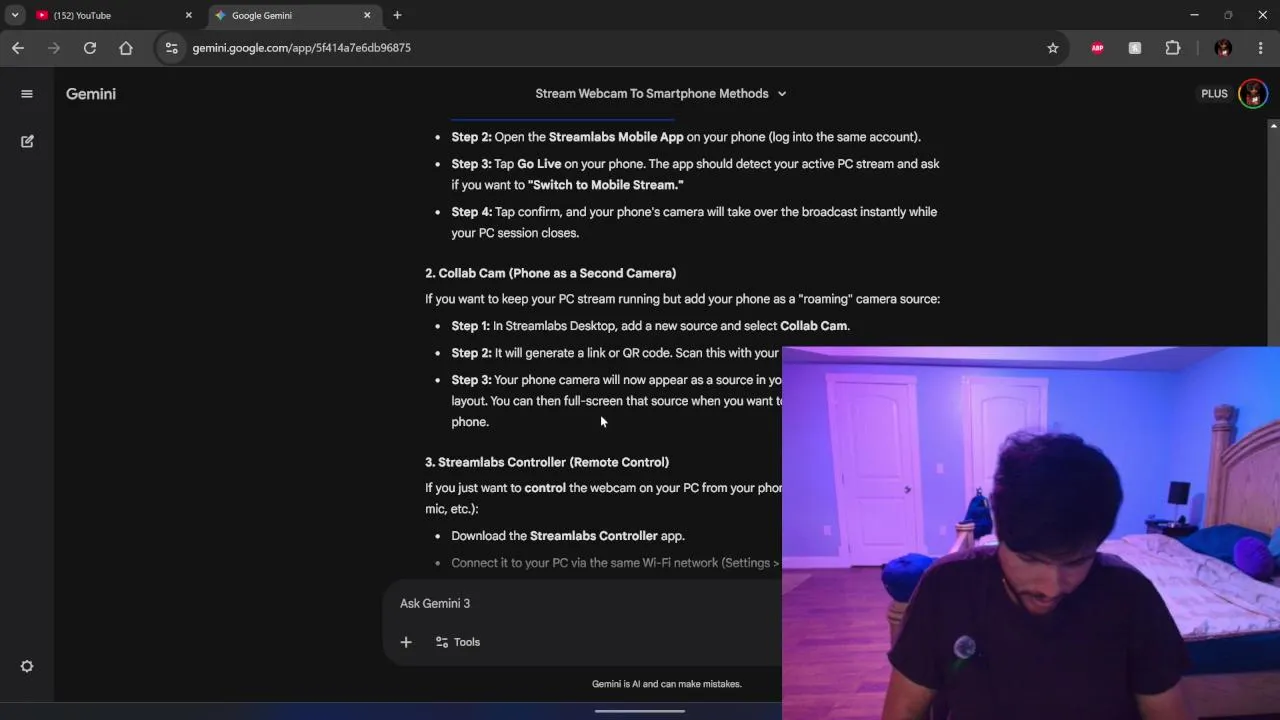1280x720 pixels.
Task: Open Chrome profile avatar in toolbar
Action: [1223, 48]
